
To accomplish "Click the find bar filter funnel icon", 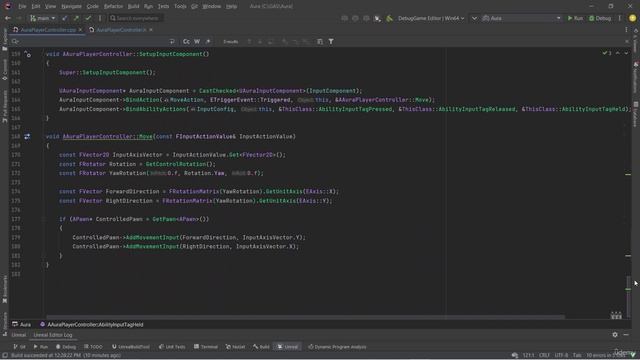I will (x=331, y=42).
